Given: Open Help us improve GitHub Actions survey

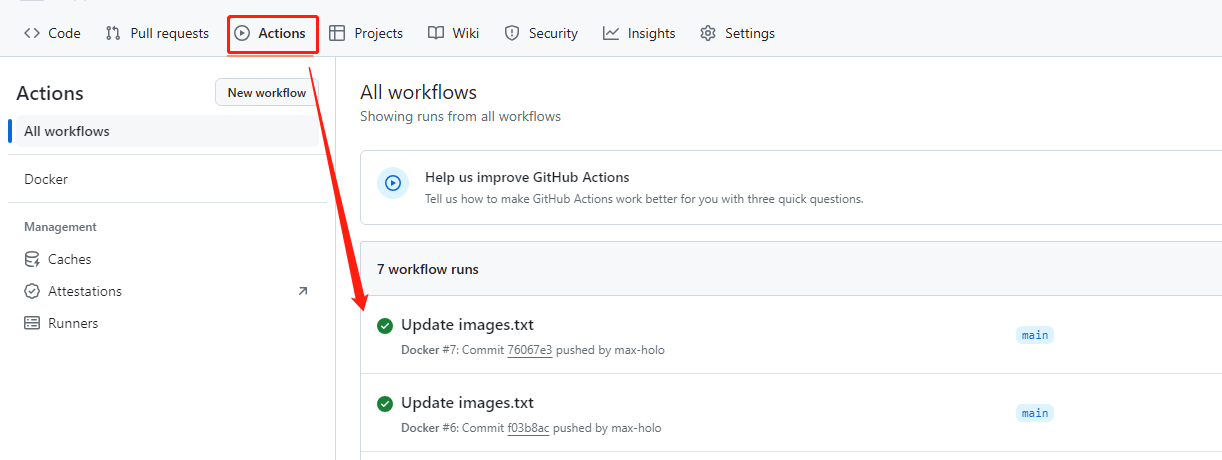Looking at the screenshot, I should (x=527, y=177).
